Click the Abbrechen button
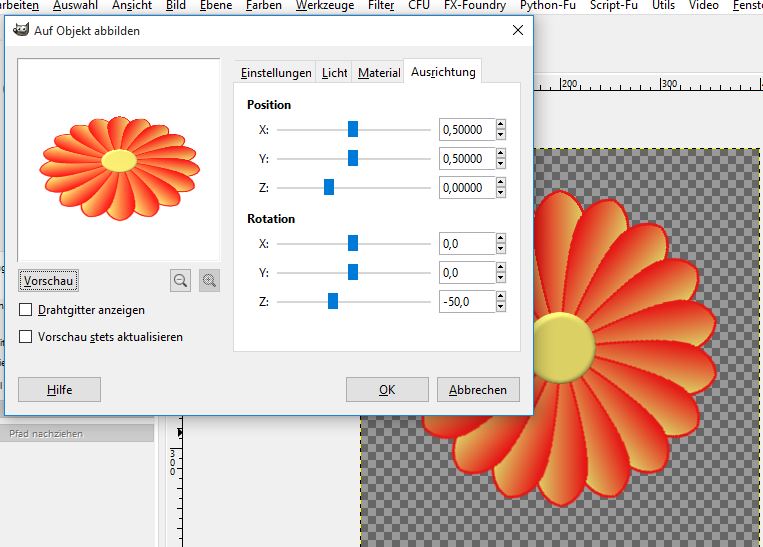Screen dimensions: 763x547 tap(478, 390)
